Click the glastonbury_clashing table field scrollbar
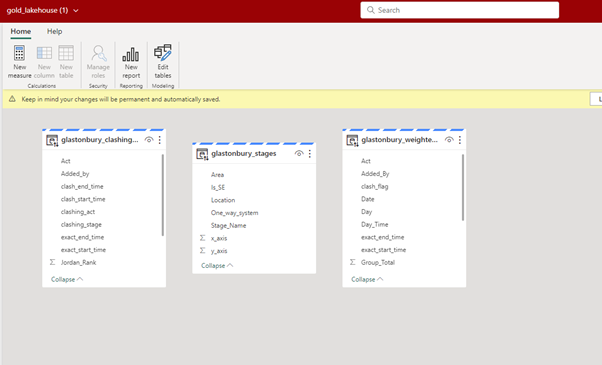 (x=163, y=195)
